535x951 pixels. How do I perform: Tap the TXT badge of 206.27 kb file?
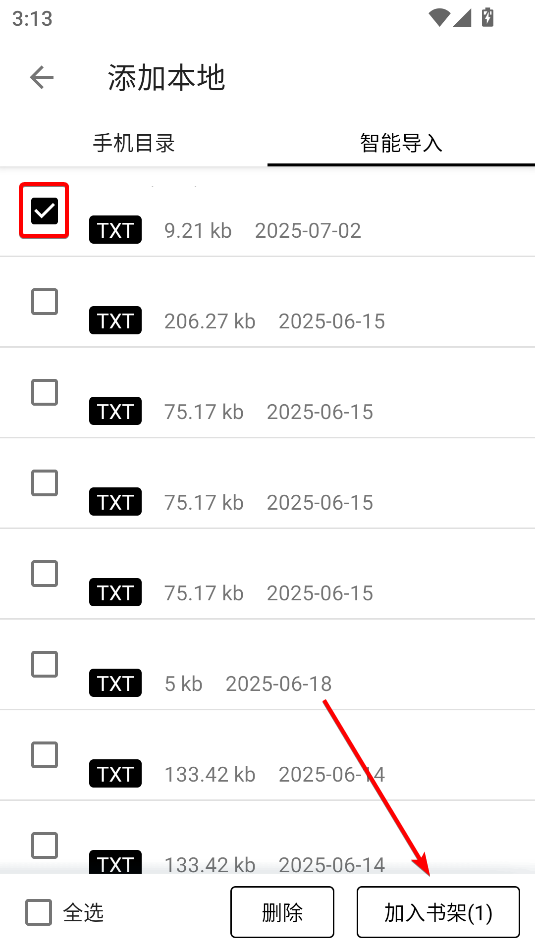pyautogui.click(x=115, y=320)
